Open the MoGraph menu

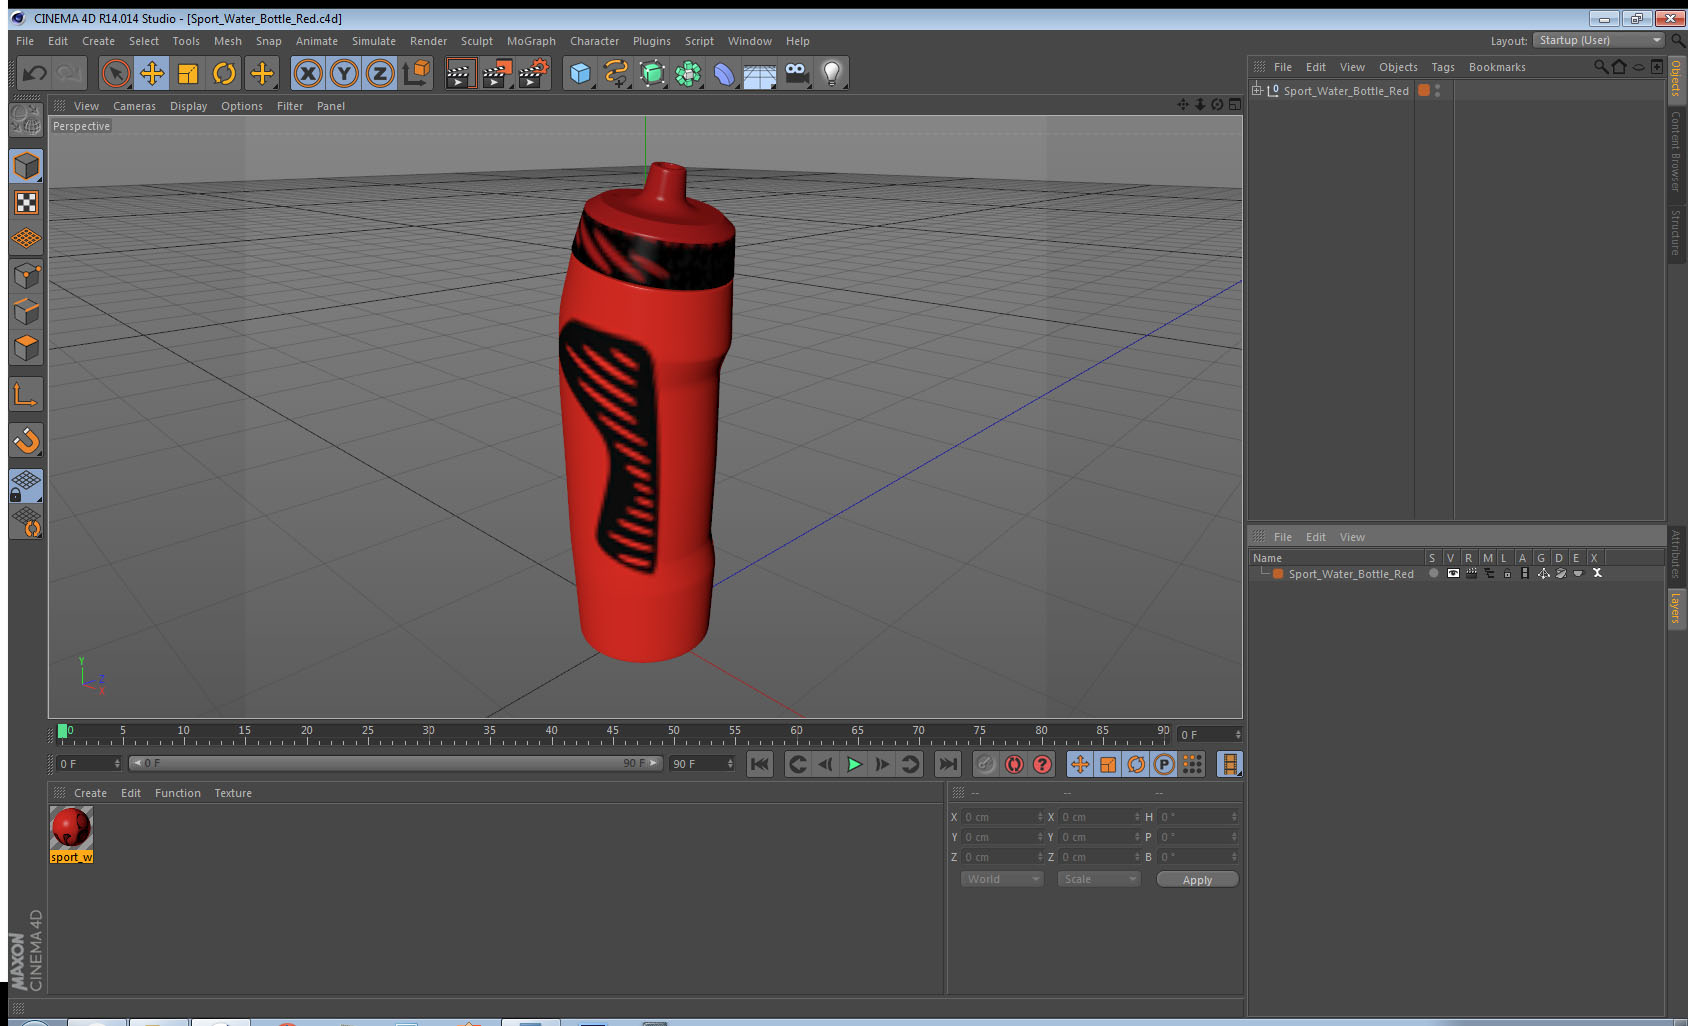click(x=531, y=41)
